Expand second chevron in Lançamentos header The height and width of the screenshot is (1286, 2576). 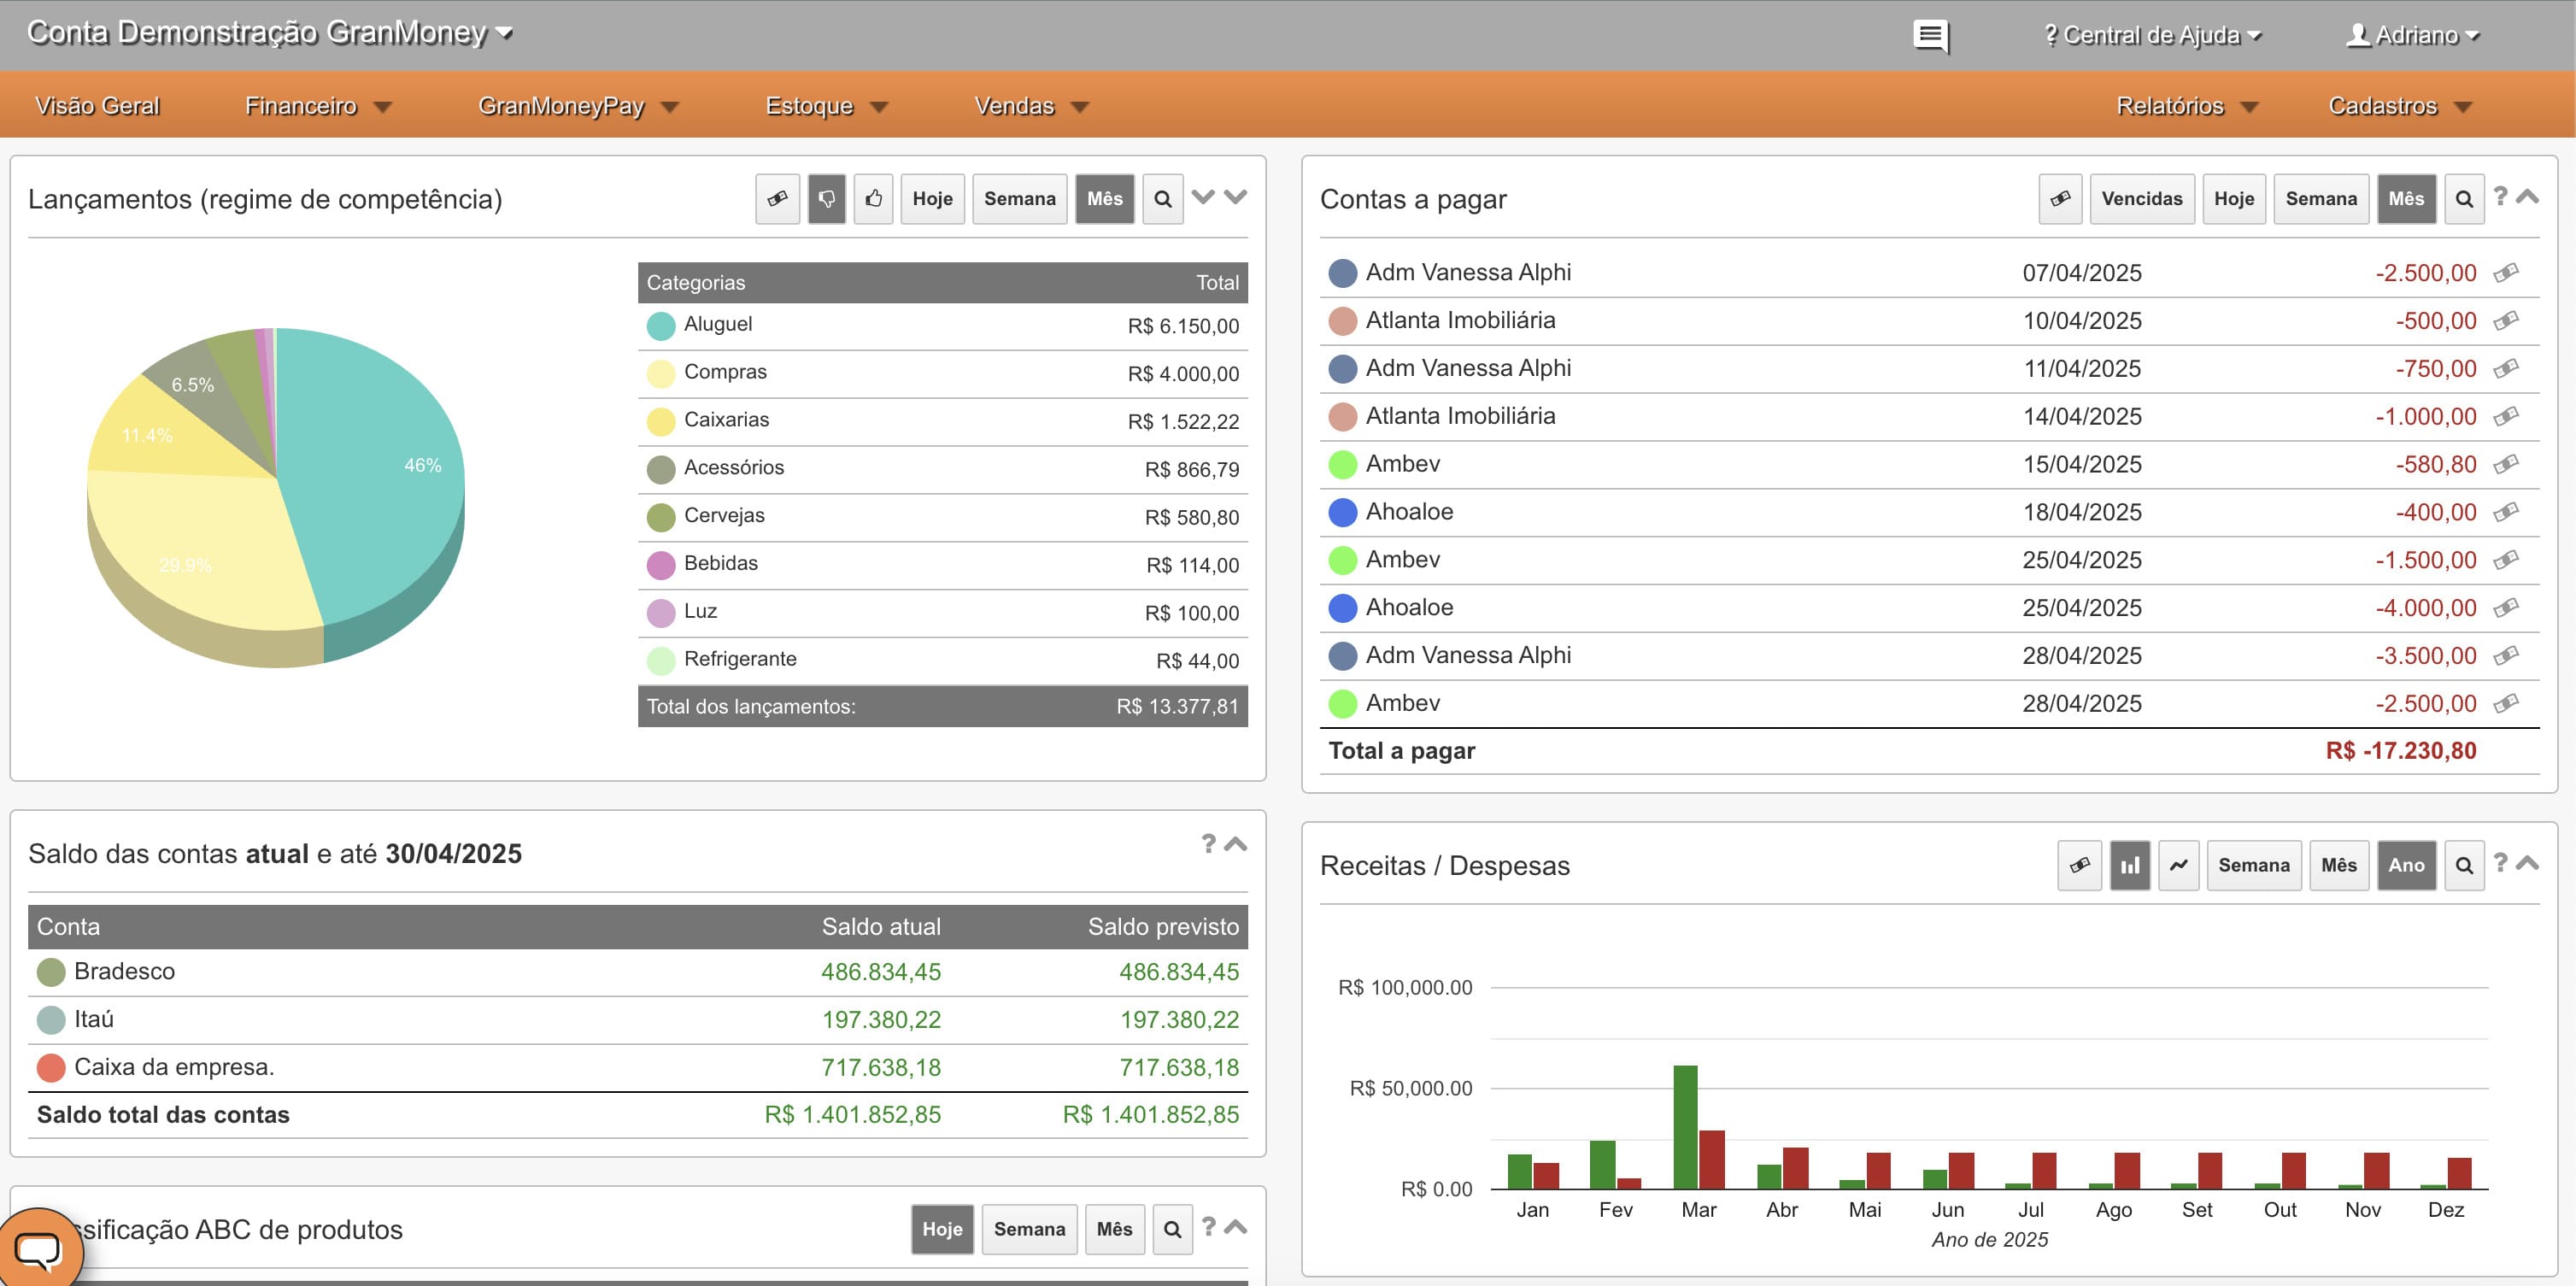pos(1235,197)
